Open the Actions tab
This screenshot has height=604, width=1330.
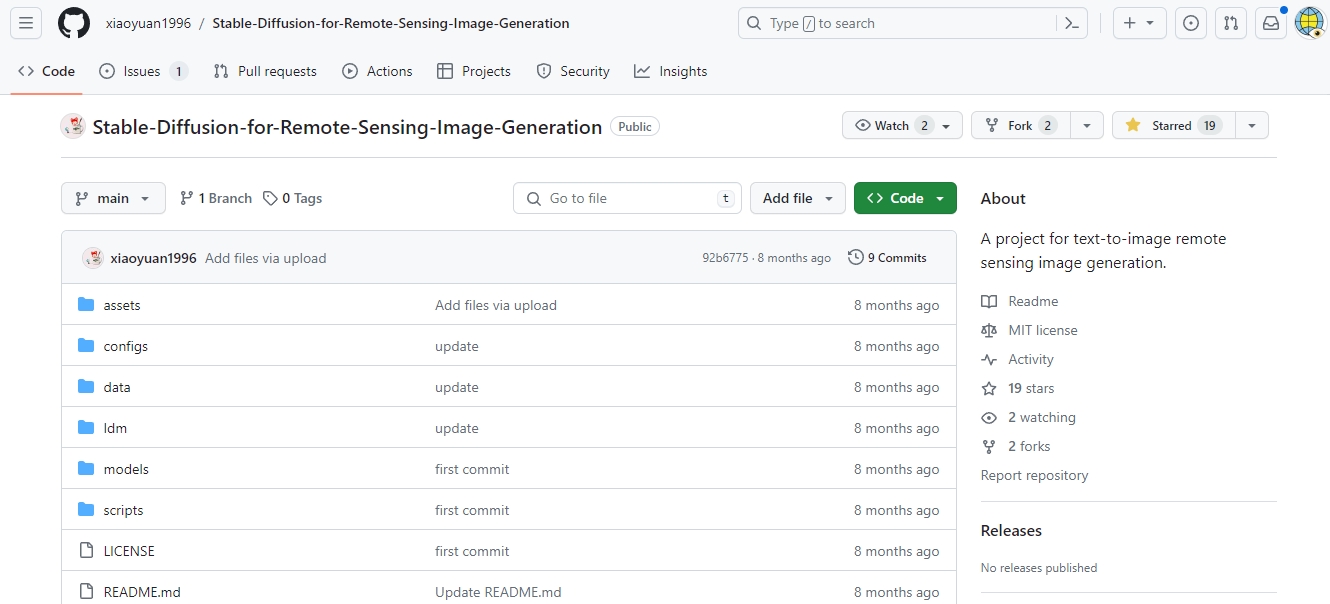tap(377, 71)
